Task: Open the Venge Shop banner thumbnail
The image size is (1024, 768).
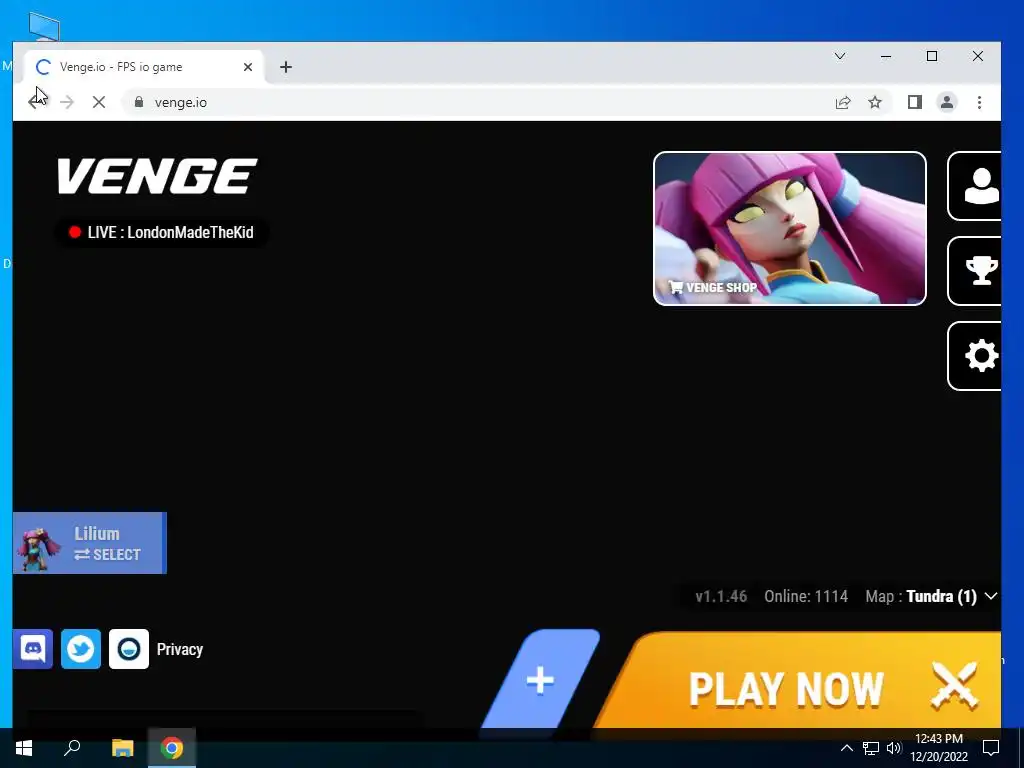Action: point(790,229)
